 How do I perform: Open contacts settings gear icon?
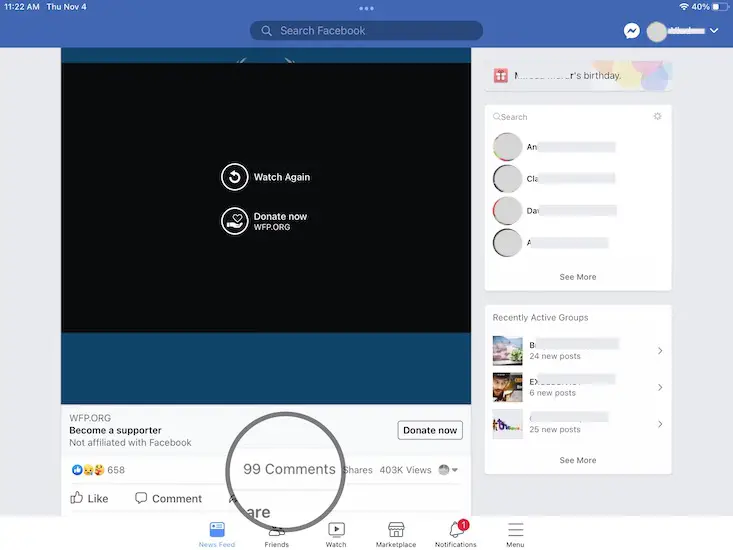(657, 117)
